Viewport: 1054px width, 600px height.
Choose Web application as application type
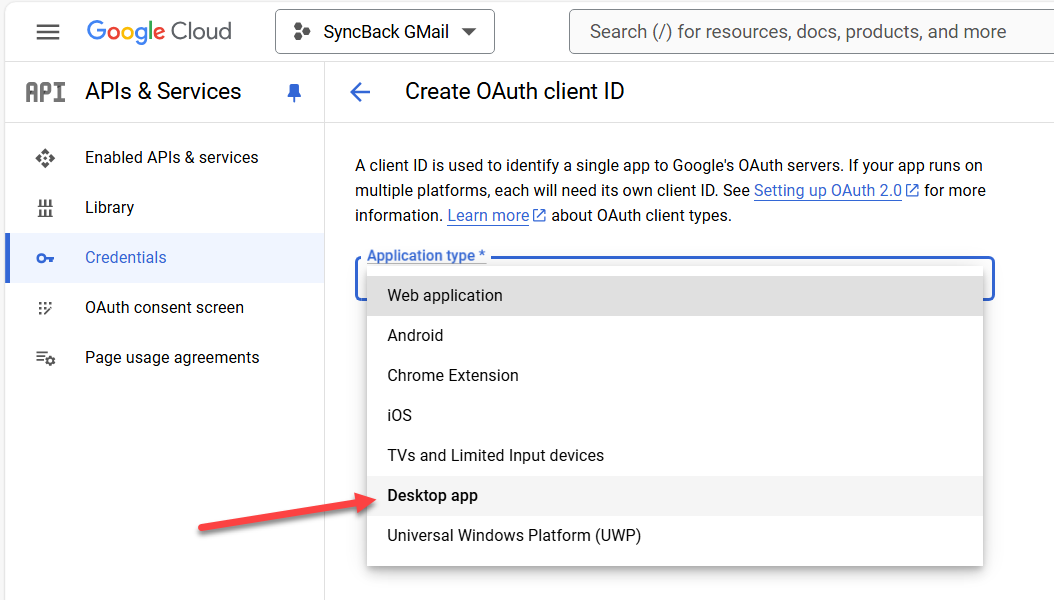(x=675, y=296)
